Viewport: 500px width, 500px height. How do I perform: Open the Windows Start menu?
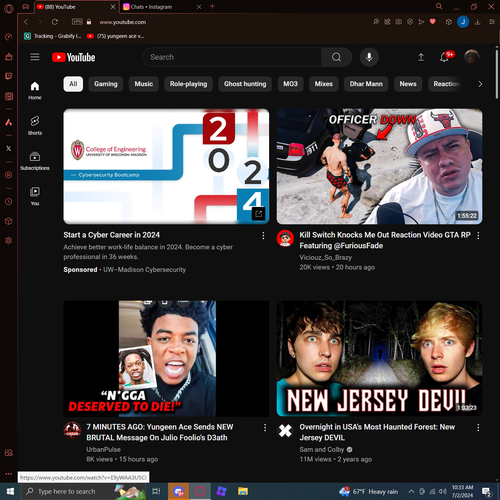click(10, 491)
